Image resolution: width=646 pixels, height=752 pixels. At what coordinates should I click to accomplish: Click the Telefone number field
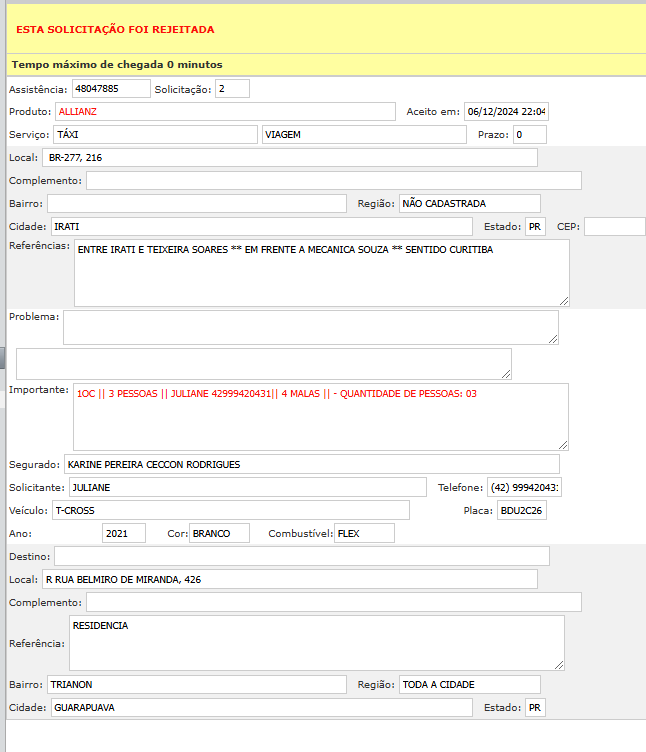click(x=524, y=487)
